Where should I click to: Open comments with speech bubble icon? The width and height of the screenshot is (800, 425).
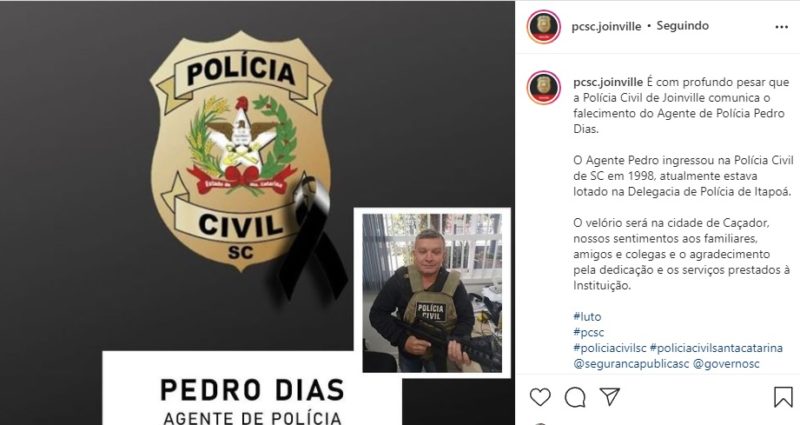(575, 396)
